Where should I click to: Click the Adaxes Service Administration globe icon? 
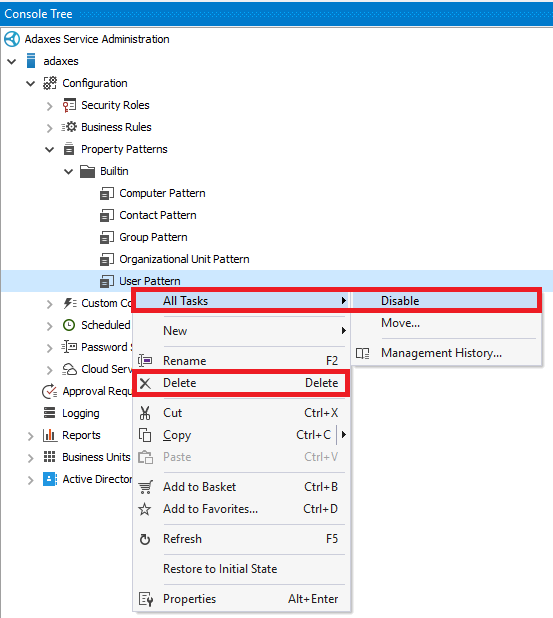pos(12,39)
